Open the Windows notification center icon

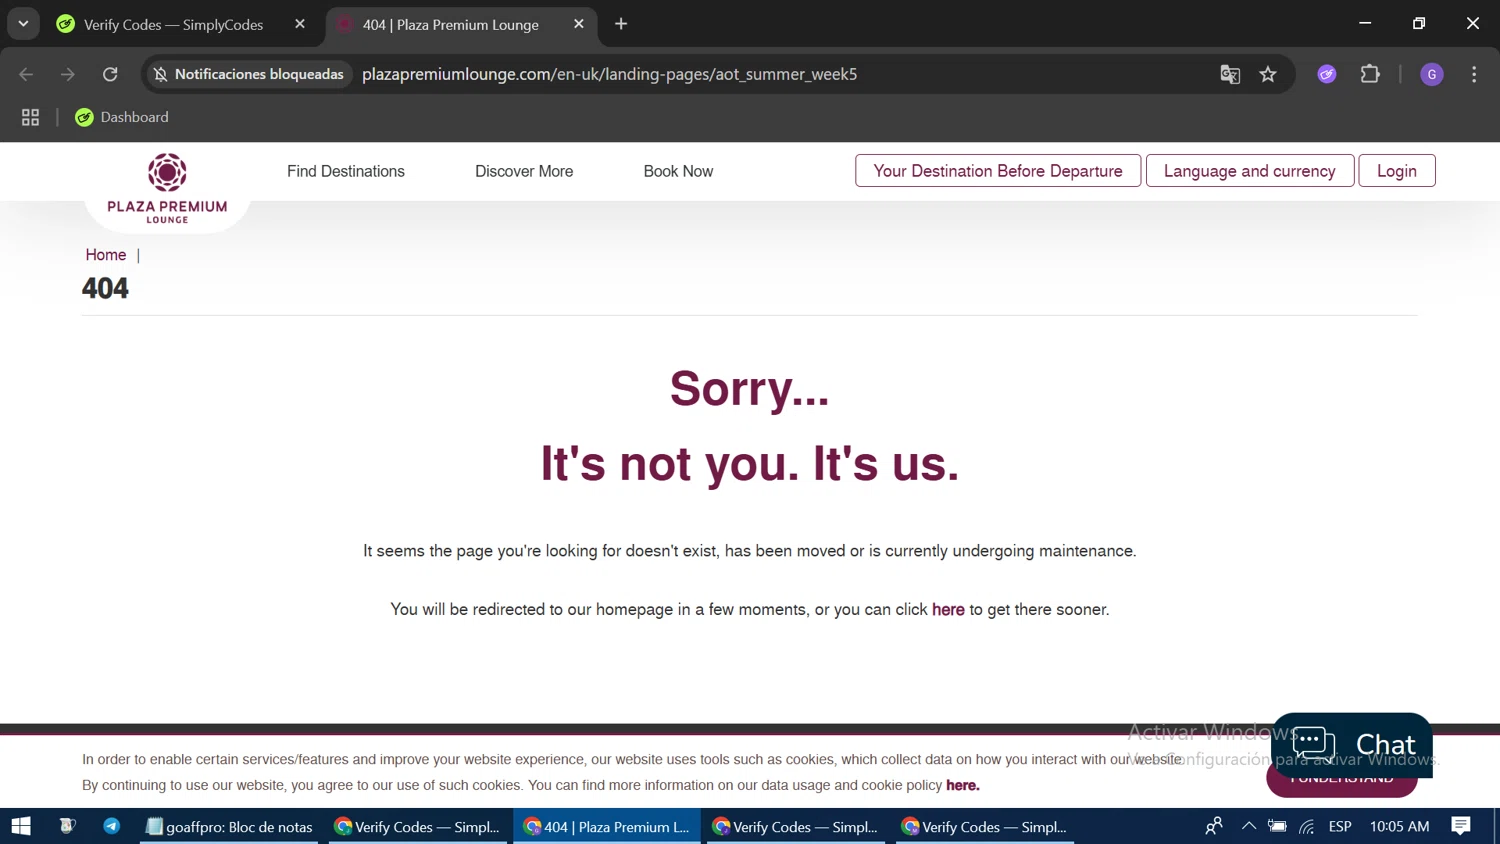pyautogui.click(x=1461, y=826)
